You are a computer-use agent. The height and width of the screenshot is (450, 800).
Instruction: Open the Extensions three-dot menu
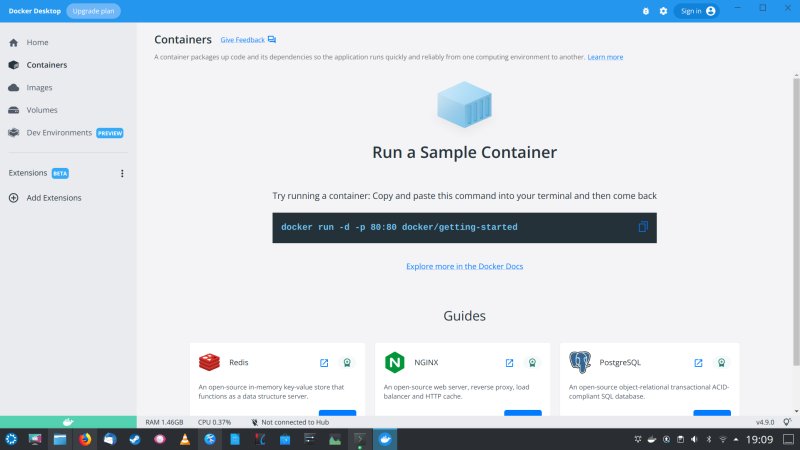(x=122, y=173)
